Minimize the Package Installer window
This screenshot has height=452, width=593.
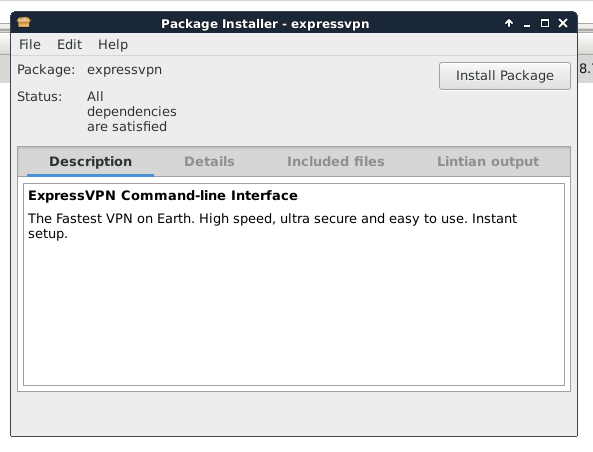coord(527,24)
